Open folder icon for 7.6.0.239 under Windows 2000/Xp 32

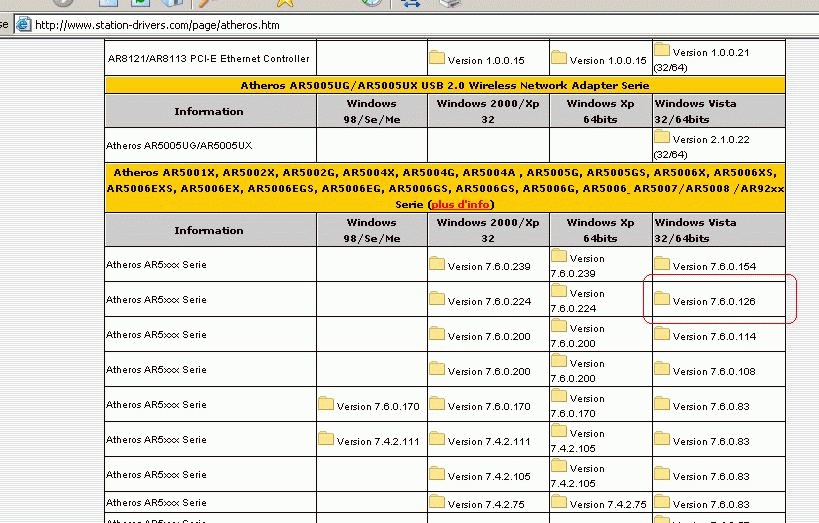coord(437,263)
